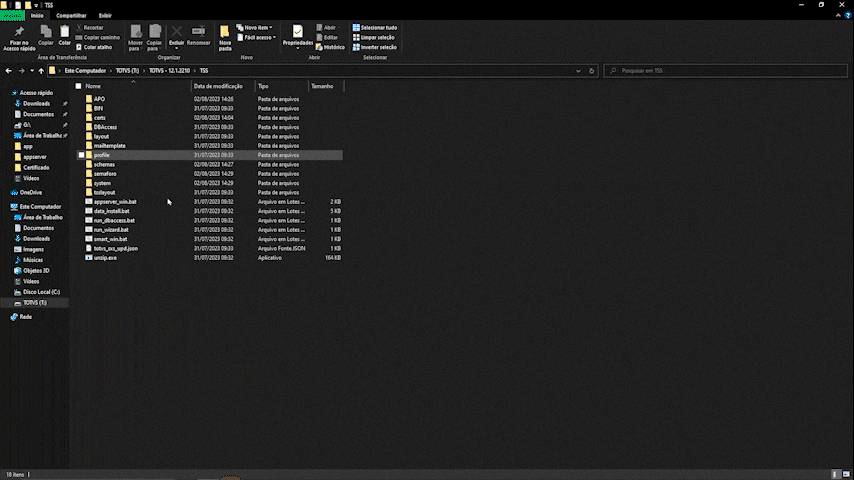This screenshot has width=854, height=480.
Task: Click the Fixar no Acesso rápido pin icon
Action: (x=19, y=32)
